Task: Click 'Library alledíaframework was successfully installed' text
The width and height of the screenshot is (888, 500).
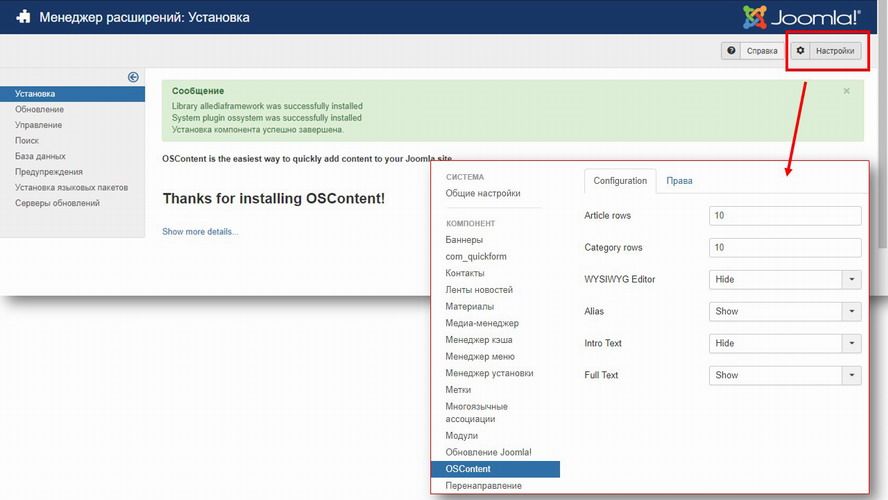Action: click(267, 106)
